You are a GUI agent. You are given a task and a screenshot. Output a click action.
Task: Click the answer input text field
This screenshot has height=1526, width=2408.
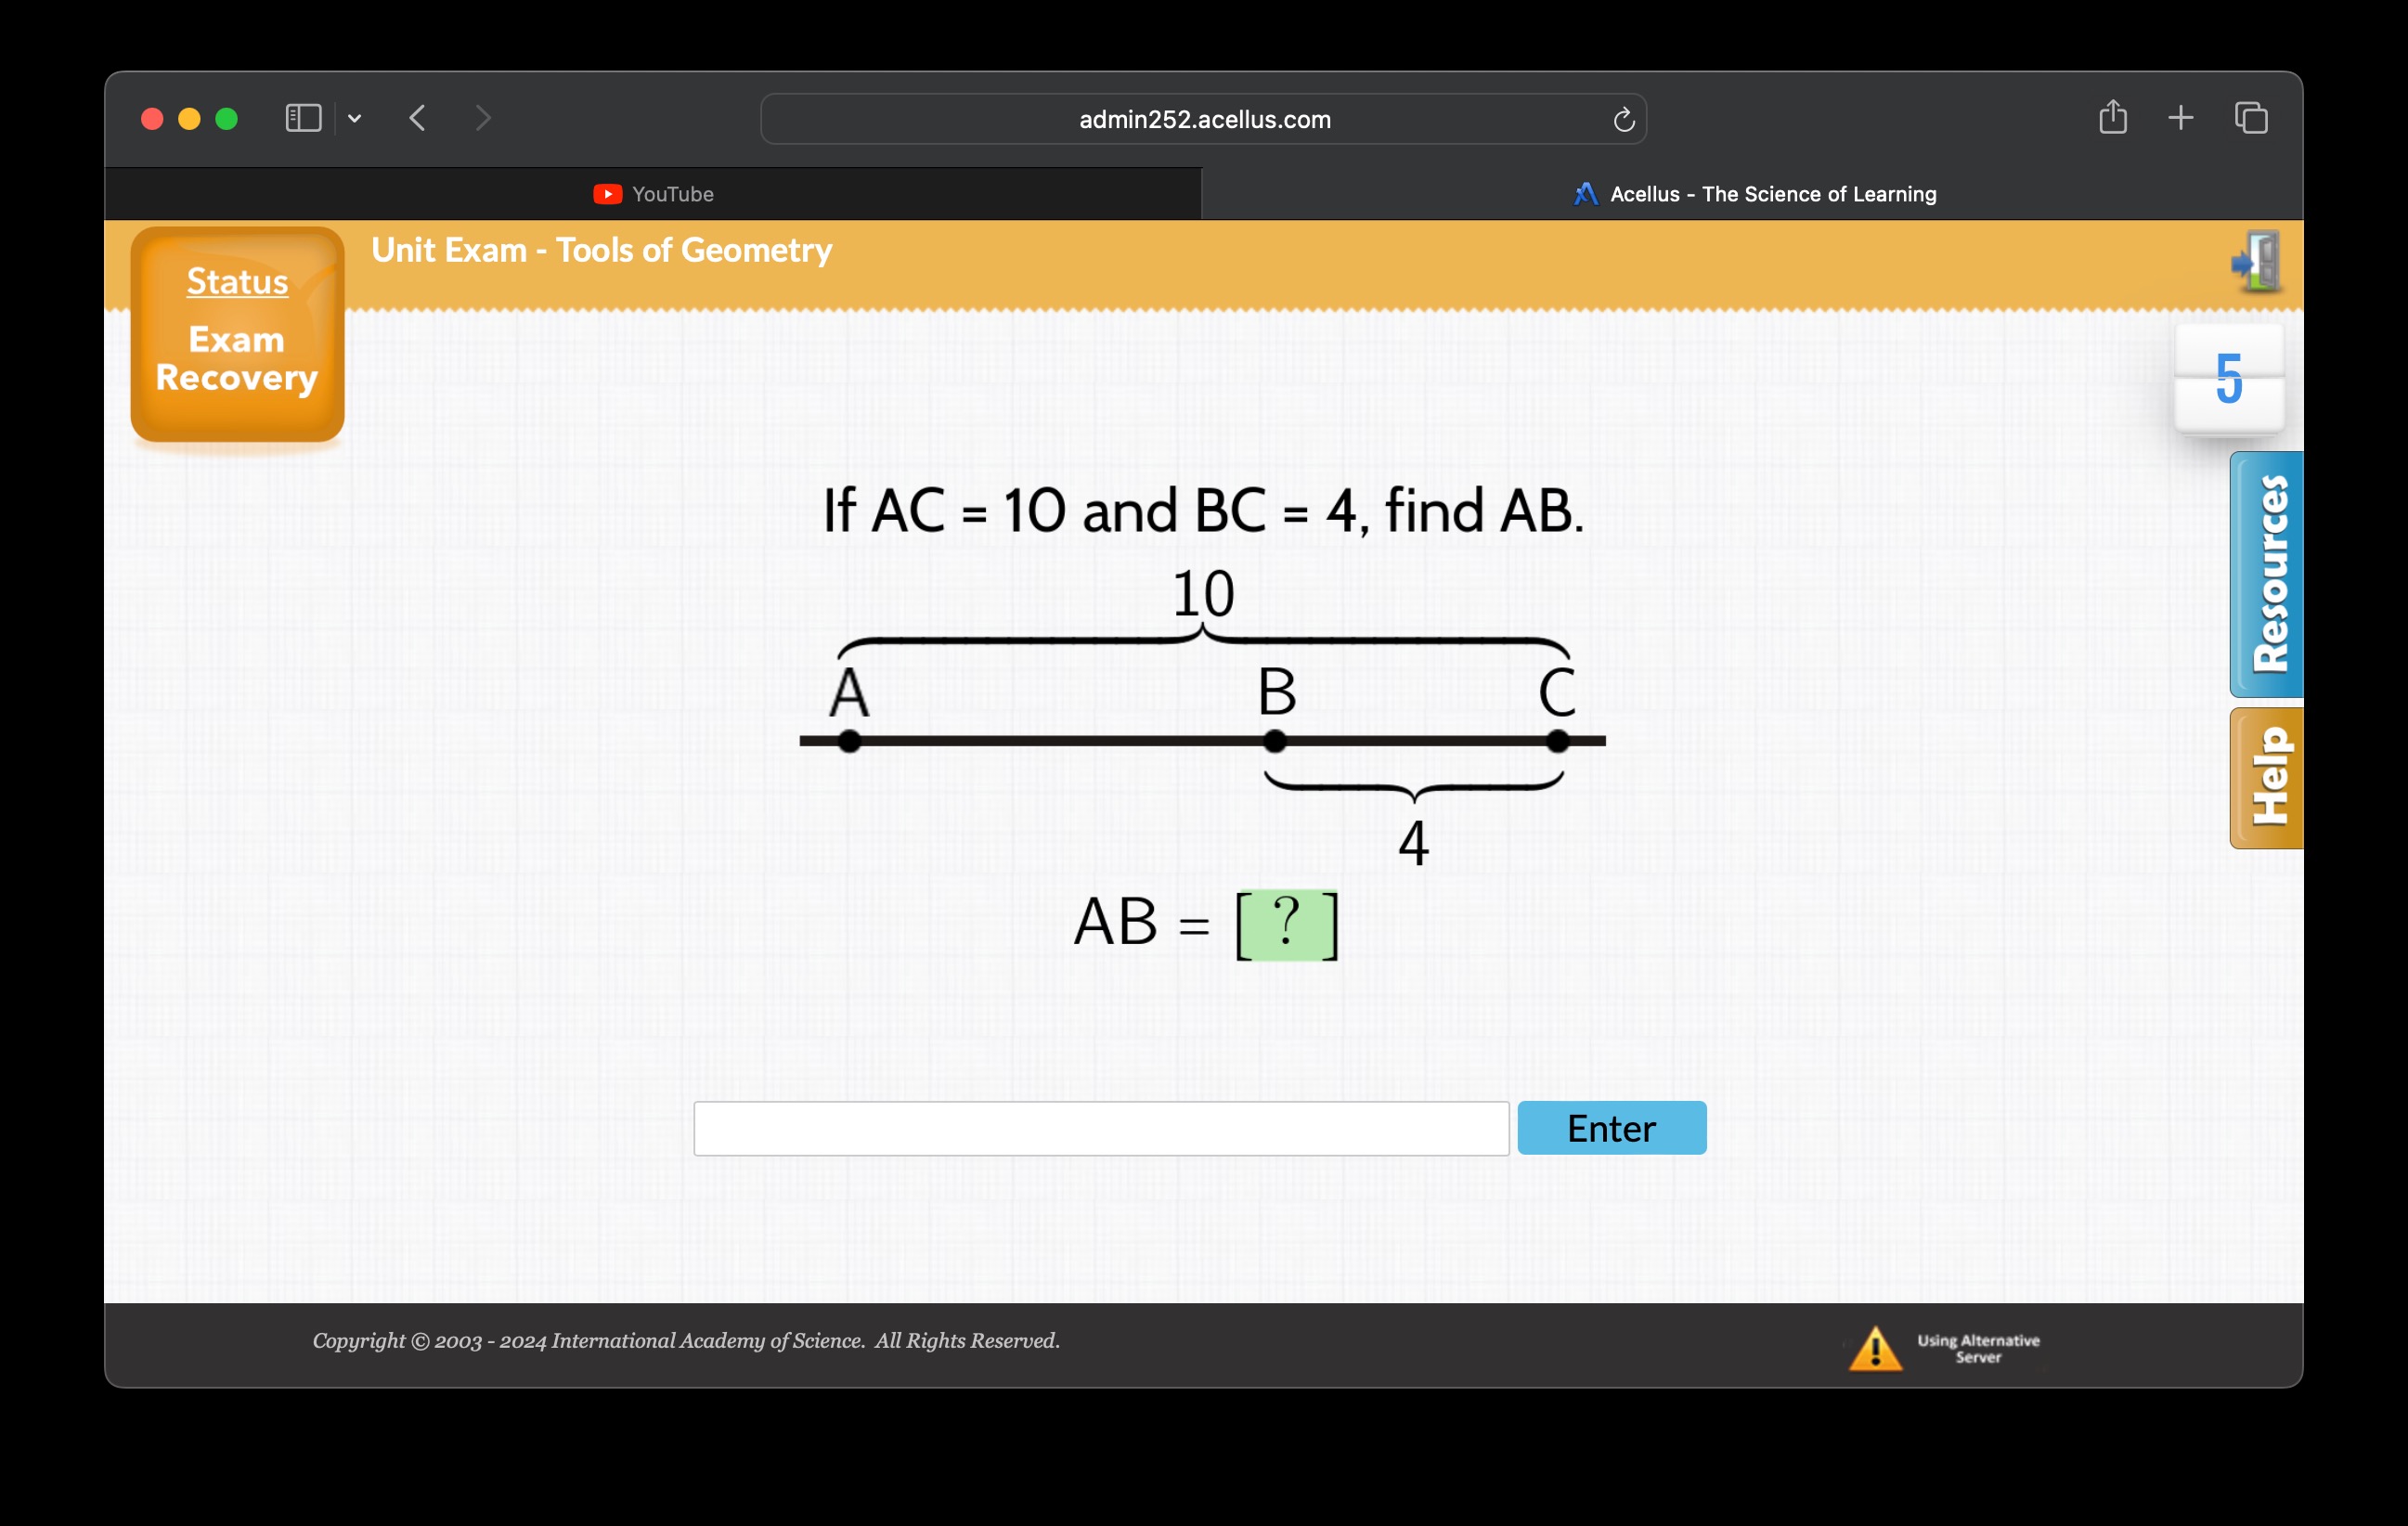pos(1100,1128)
